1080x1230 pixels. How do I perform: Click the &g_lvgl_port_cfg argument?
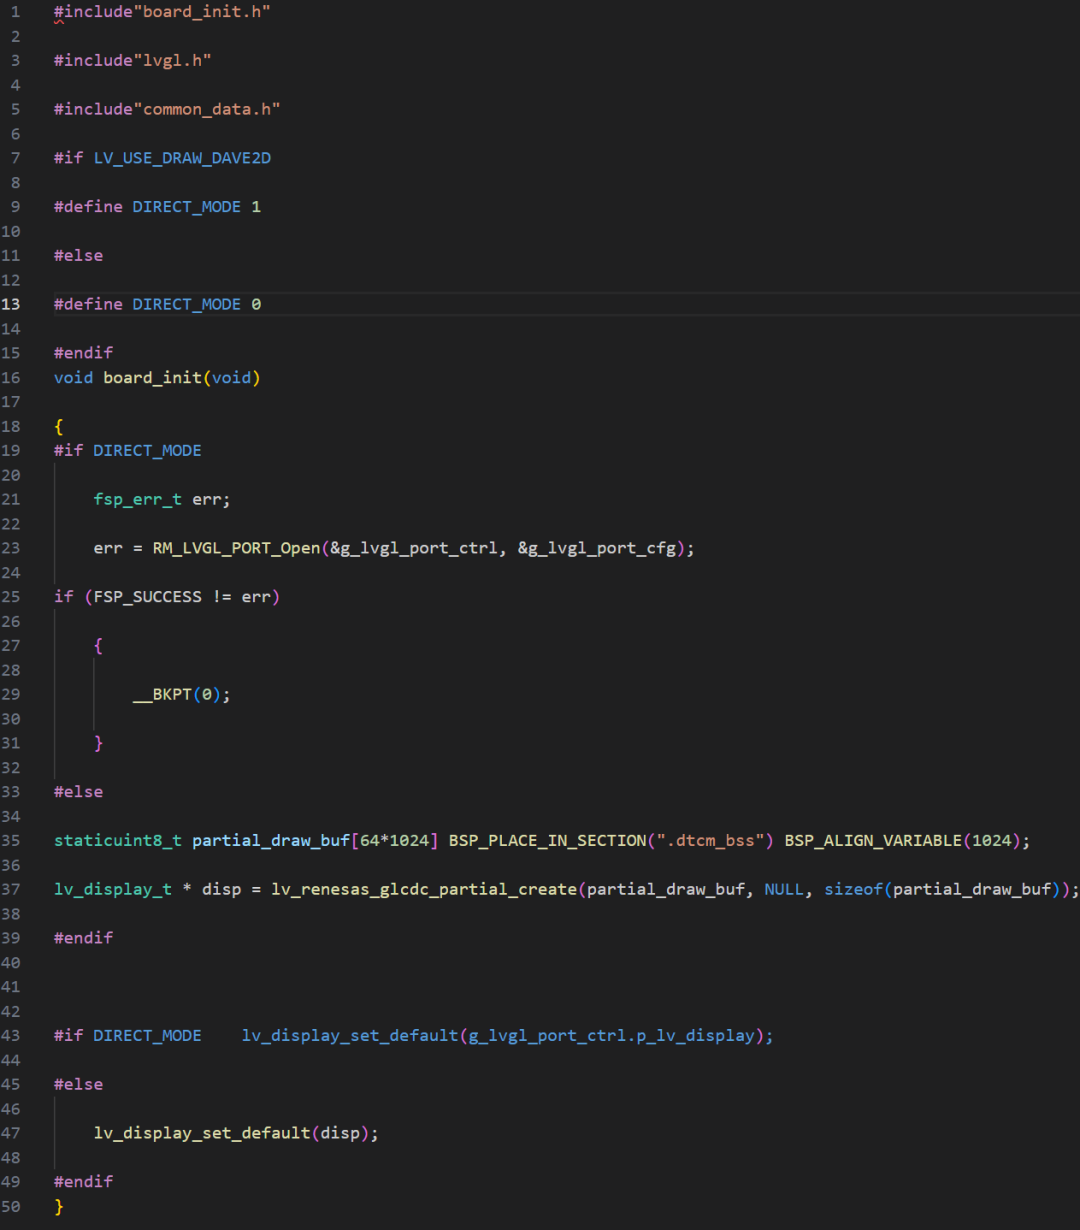[x=597, y=548]
